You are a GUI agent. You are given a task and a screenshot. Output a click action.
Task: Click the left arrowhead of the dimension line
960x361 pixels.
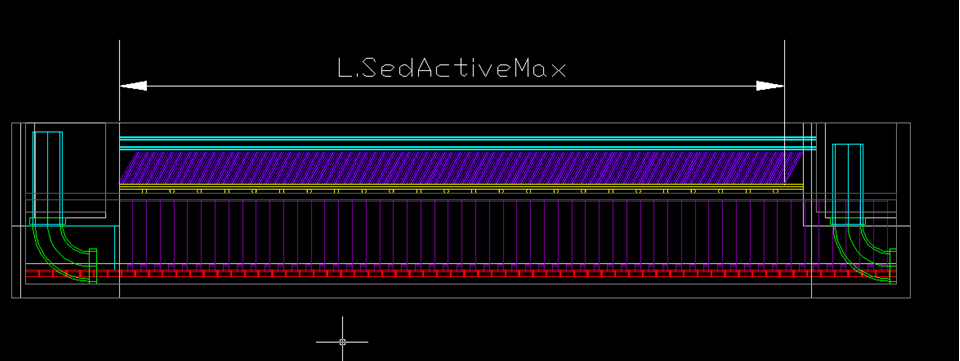click(133, 86)
